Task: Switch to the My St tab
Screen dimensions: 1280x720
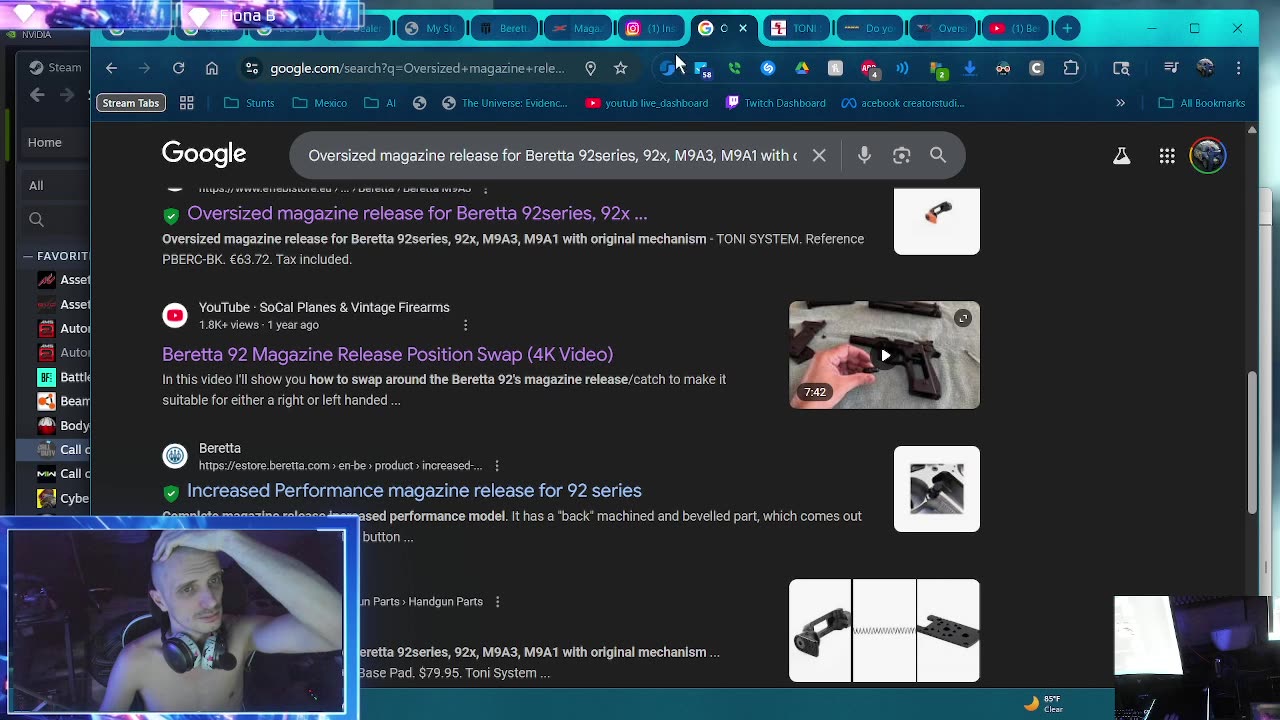Action: [x=432, y=28]
